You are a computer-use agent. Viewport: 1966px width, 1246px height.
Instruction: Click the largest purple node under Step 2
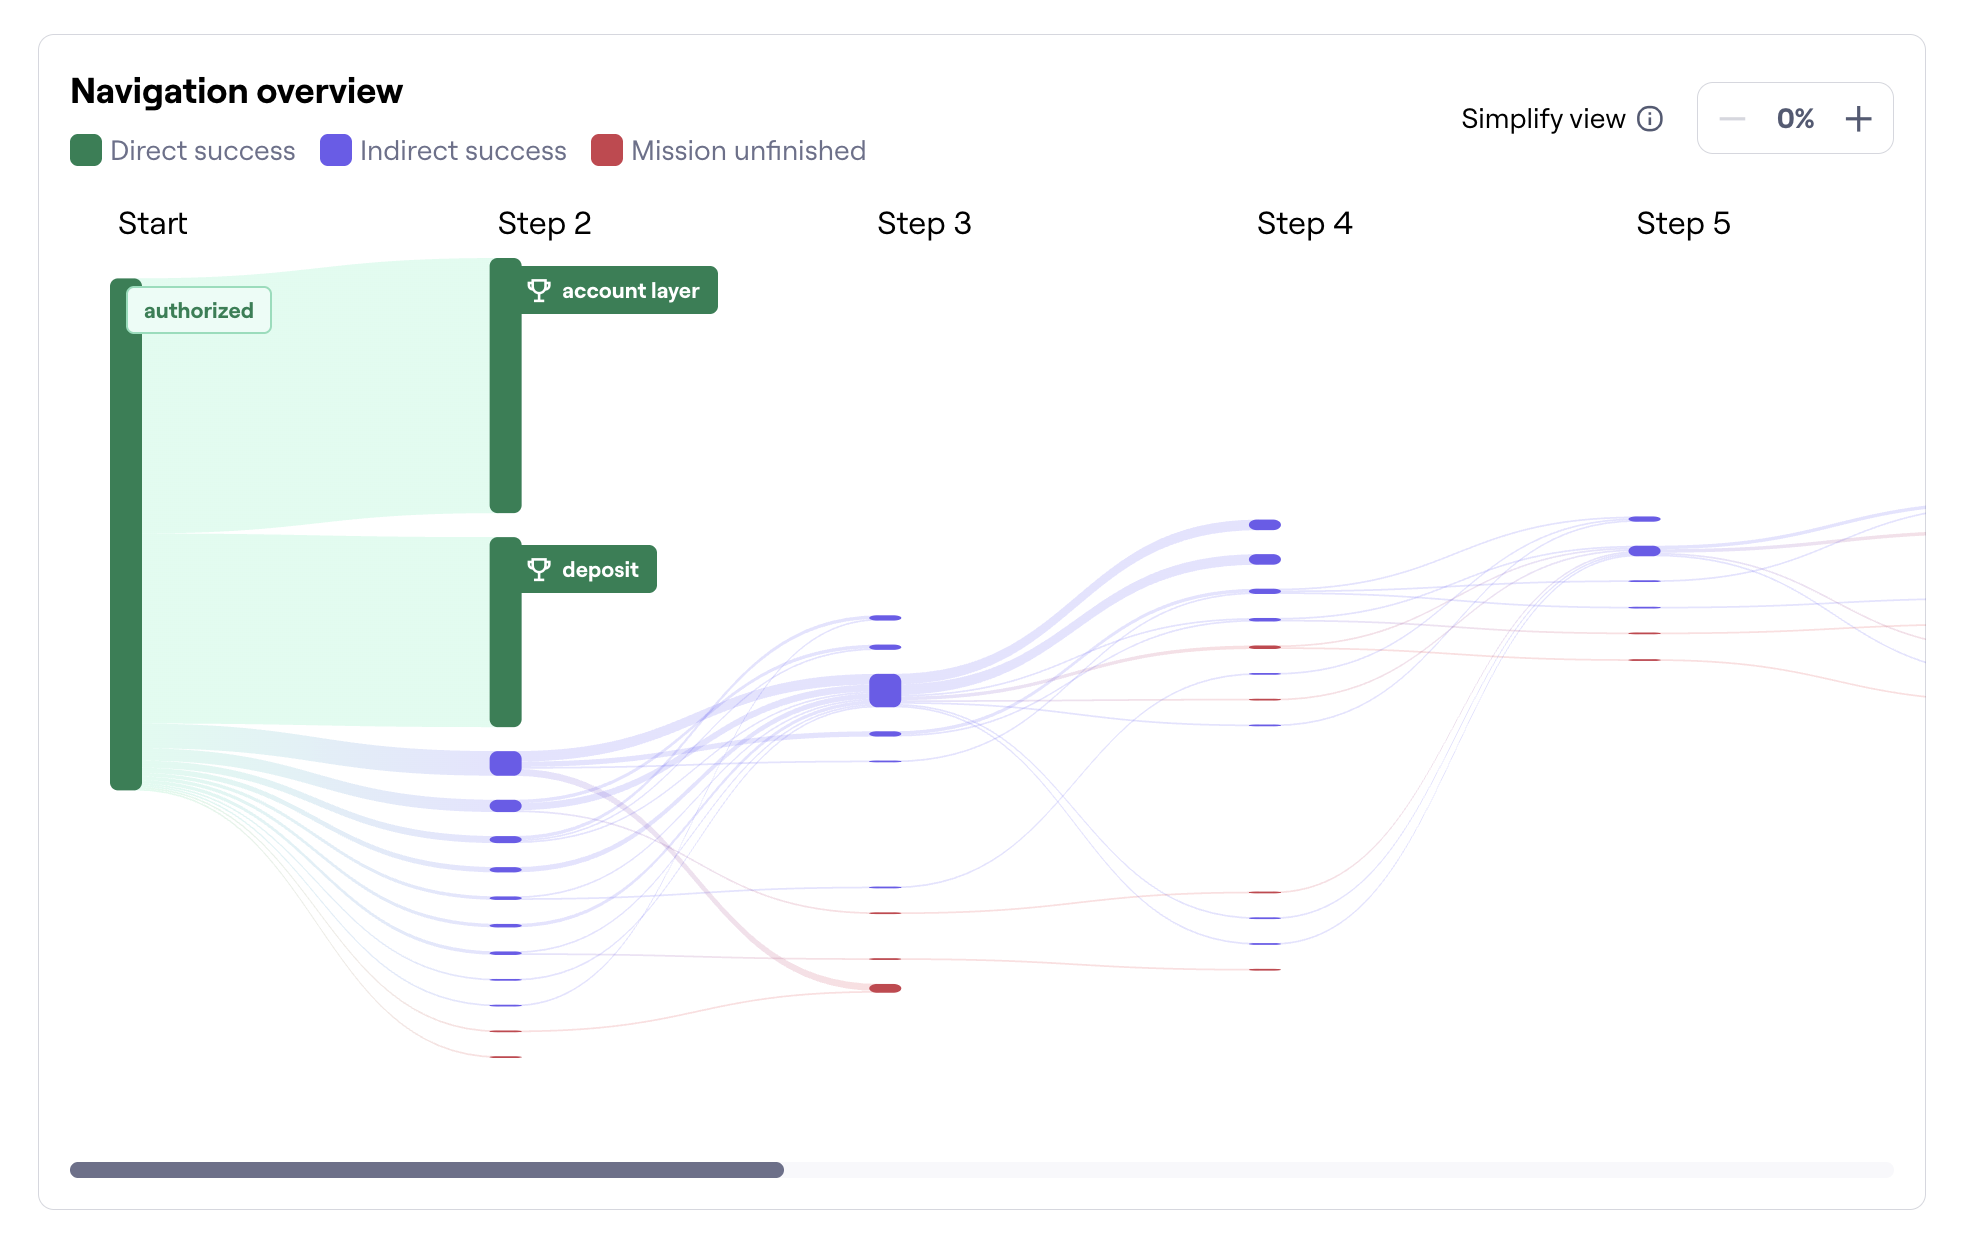coord(505,763)
